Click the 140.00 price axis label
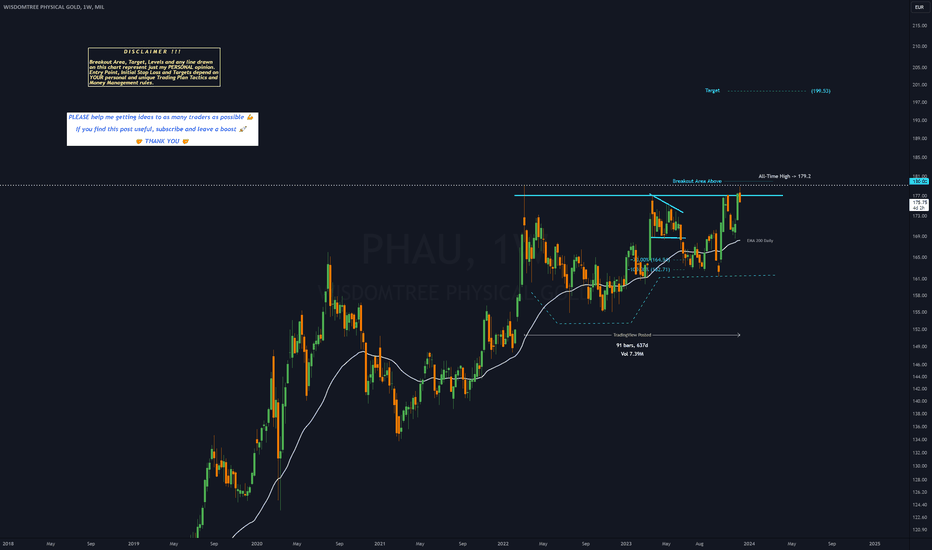Viewport: 932px width, 550px height. 920,401
